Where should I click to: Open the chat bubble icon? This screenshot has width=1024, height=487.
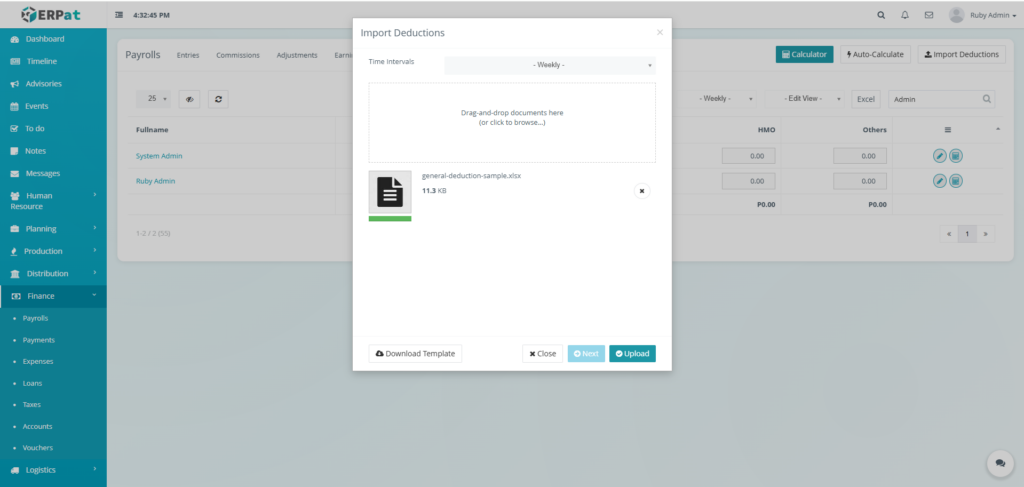[x=999, y=463]
